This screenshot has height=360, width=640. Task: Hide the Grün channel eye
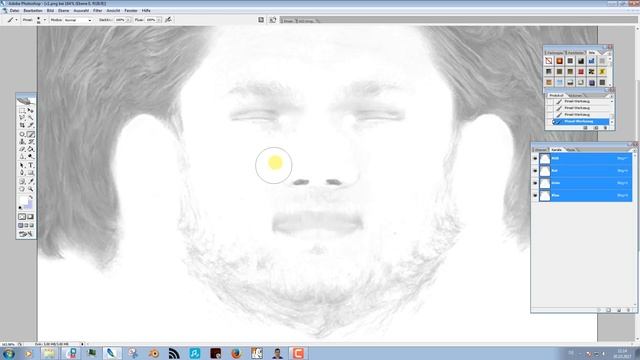535,183
